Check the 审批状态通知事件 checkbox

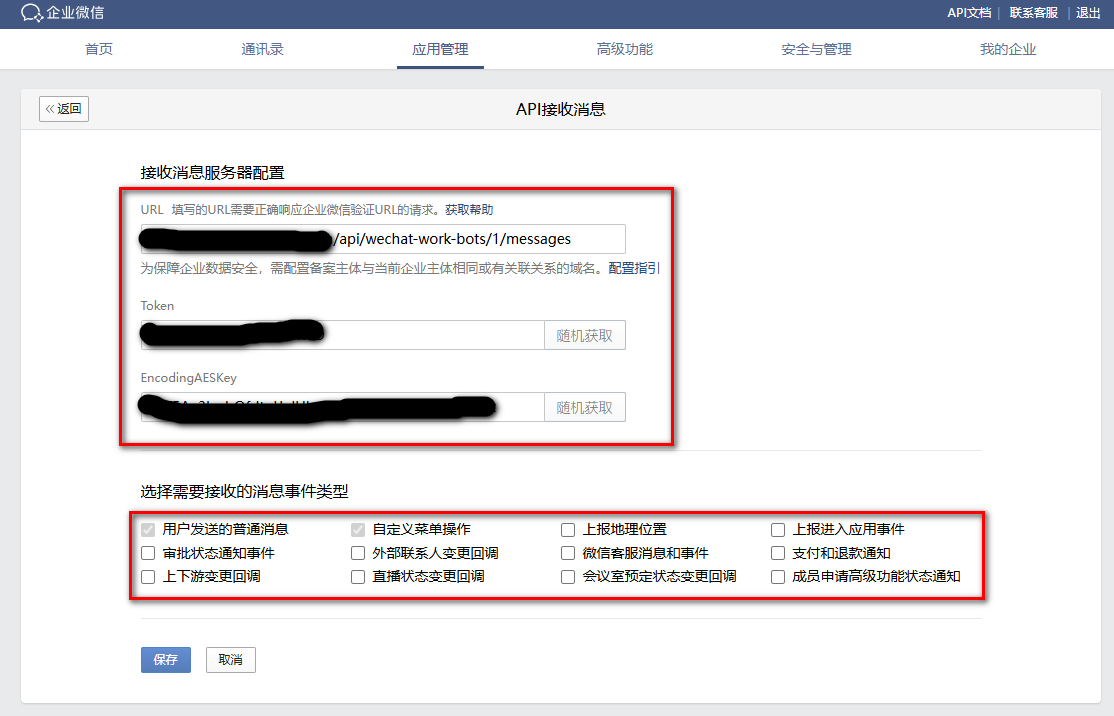point(148,553)
